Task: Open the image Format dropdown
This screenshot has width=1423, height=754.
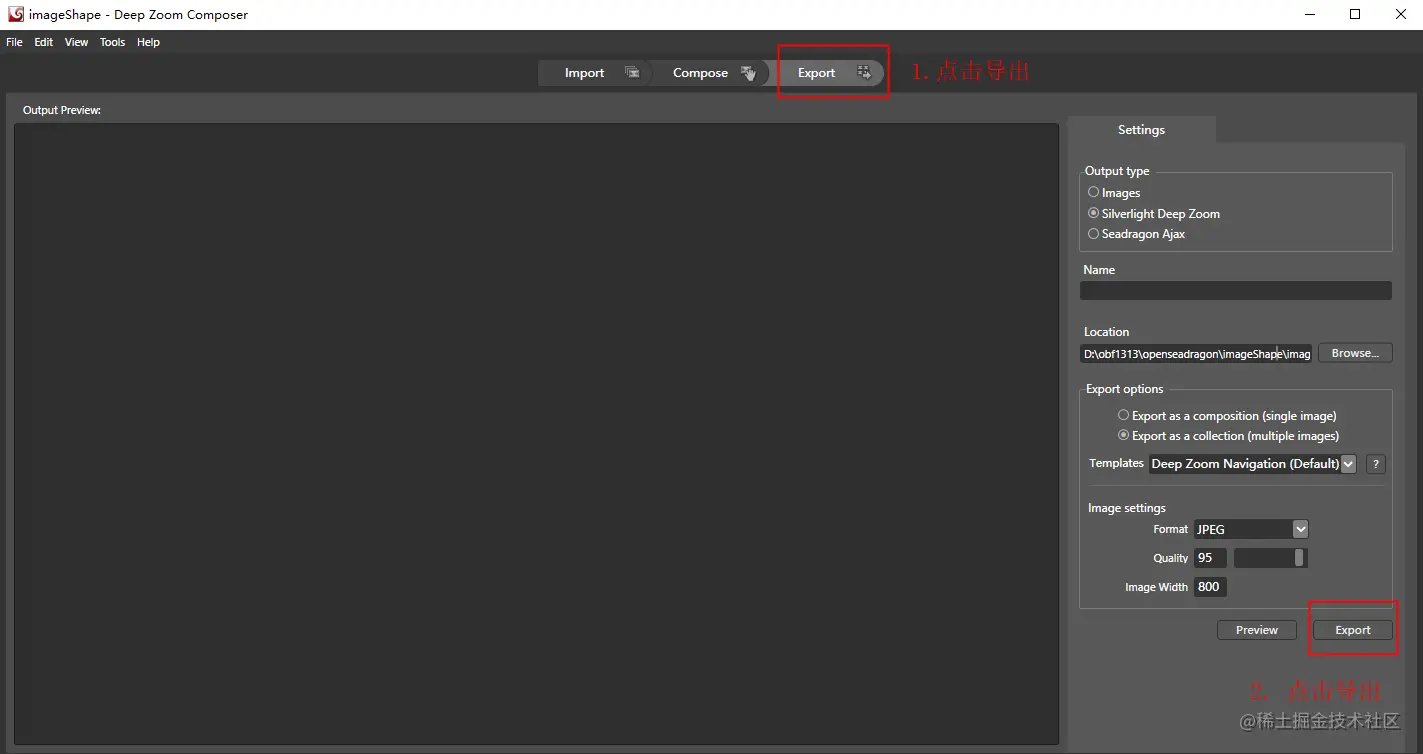Action: click(1251, 529)
